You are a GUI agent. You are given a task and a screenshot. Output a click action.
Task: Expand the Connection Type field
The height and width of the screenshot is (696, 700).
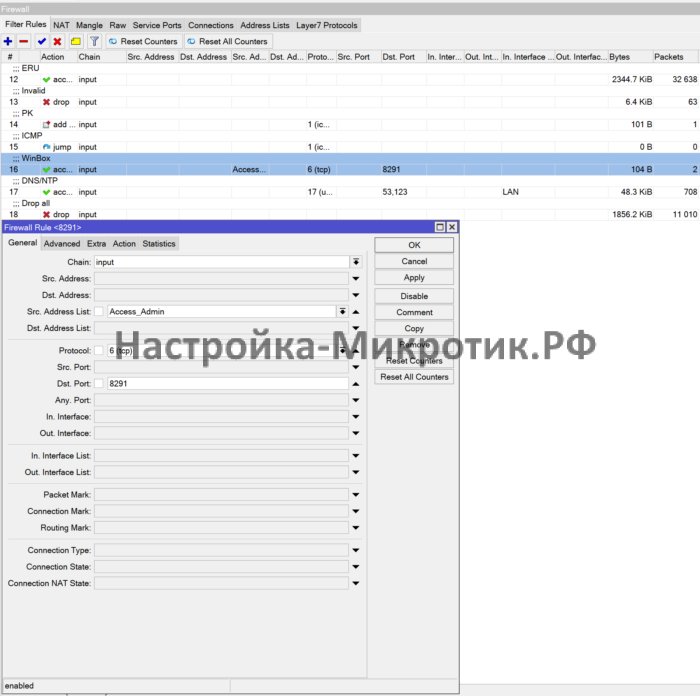click(356, 550)
